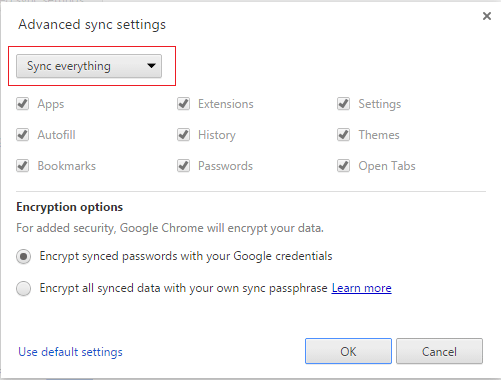Toggle the Extensions checkbox

(x=183, y=104)
